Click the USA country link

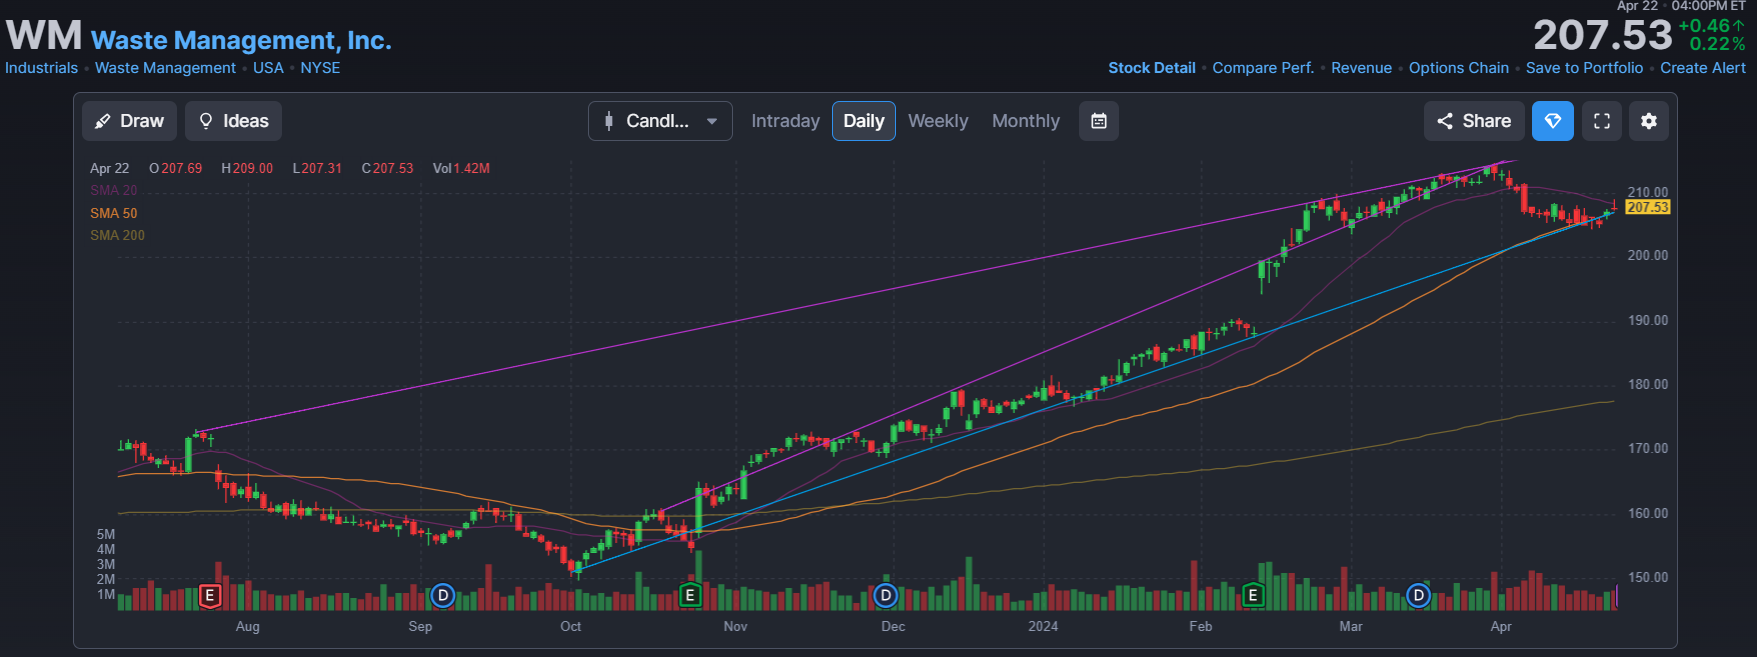tap(268, 68)
